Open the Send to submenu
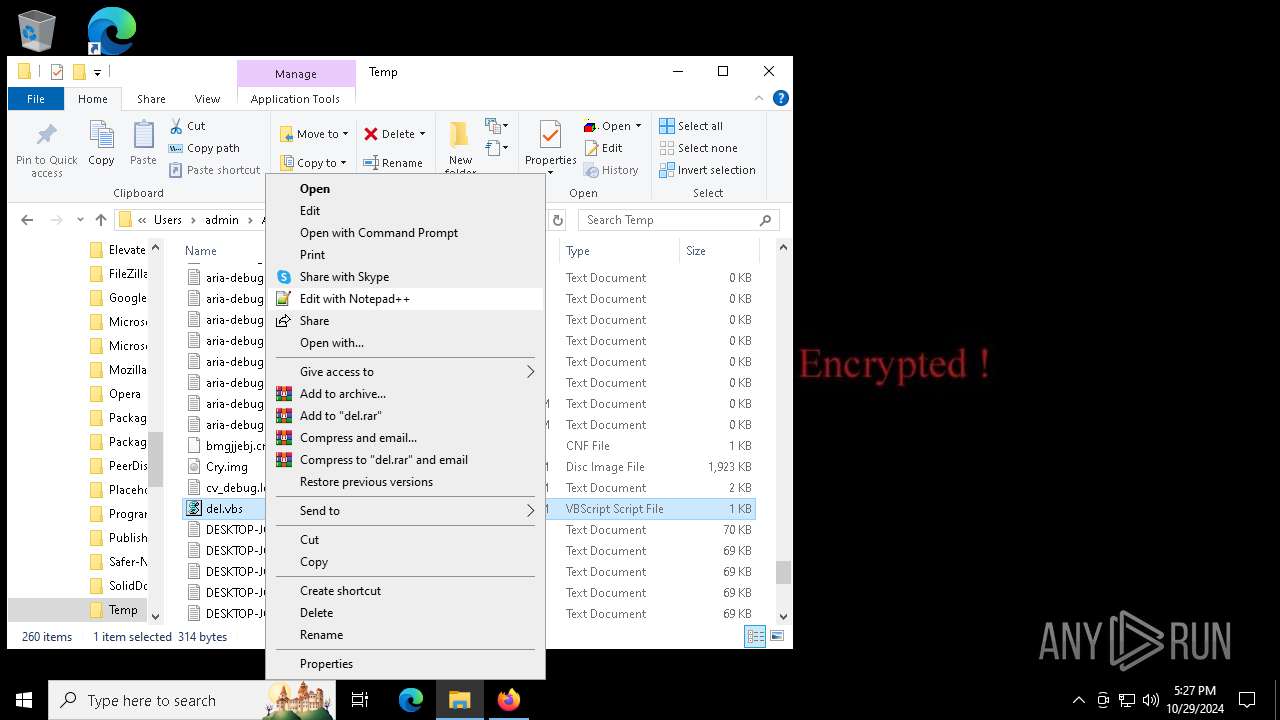Screen dimensions: 1280x720 (405, 511)
